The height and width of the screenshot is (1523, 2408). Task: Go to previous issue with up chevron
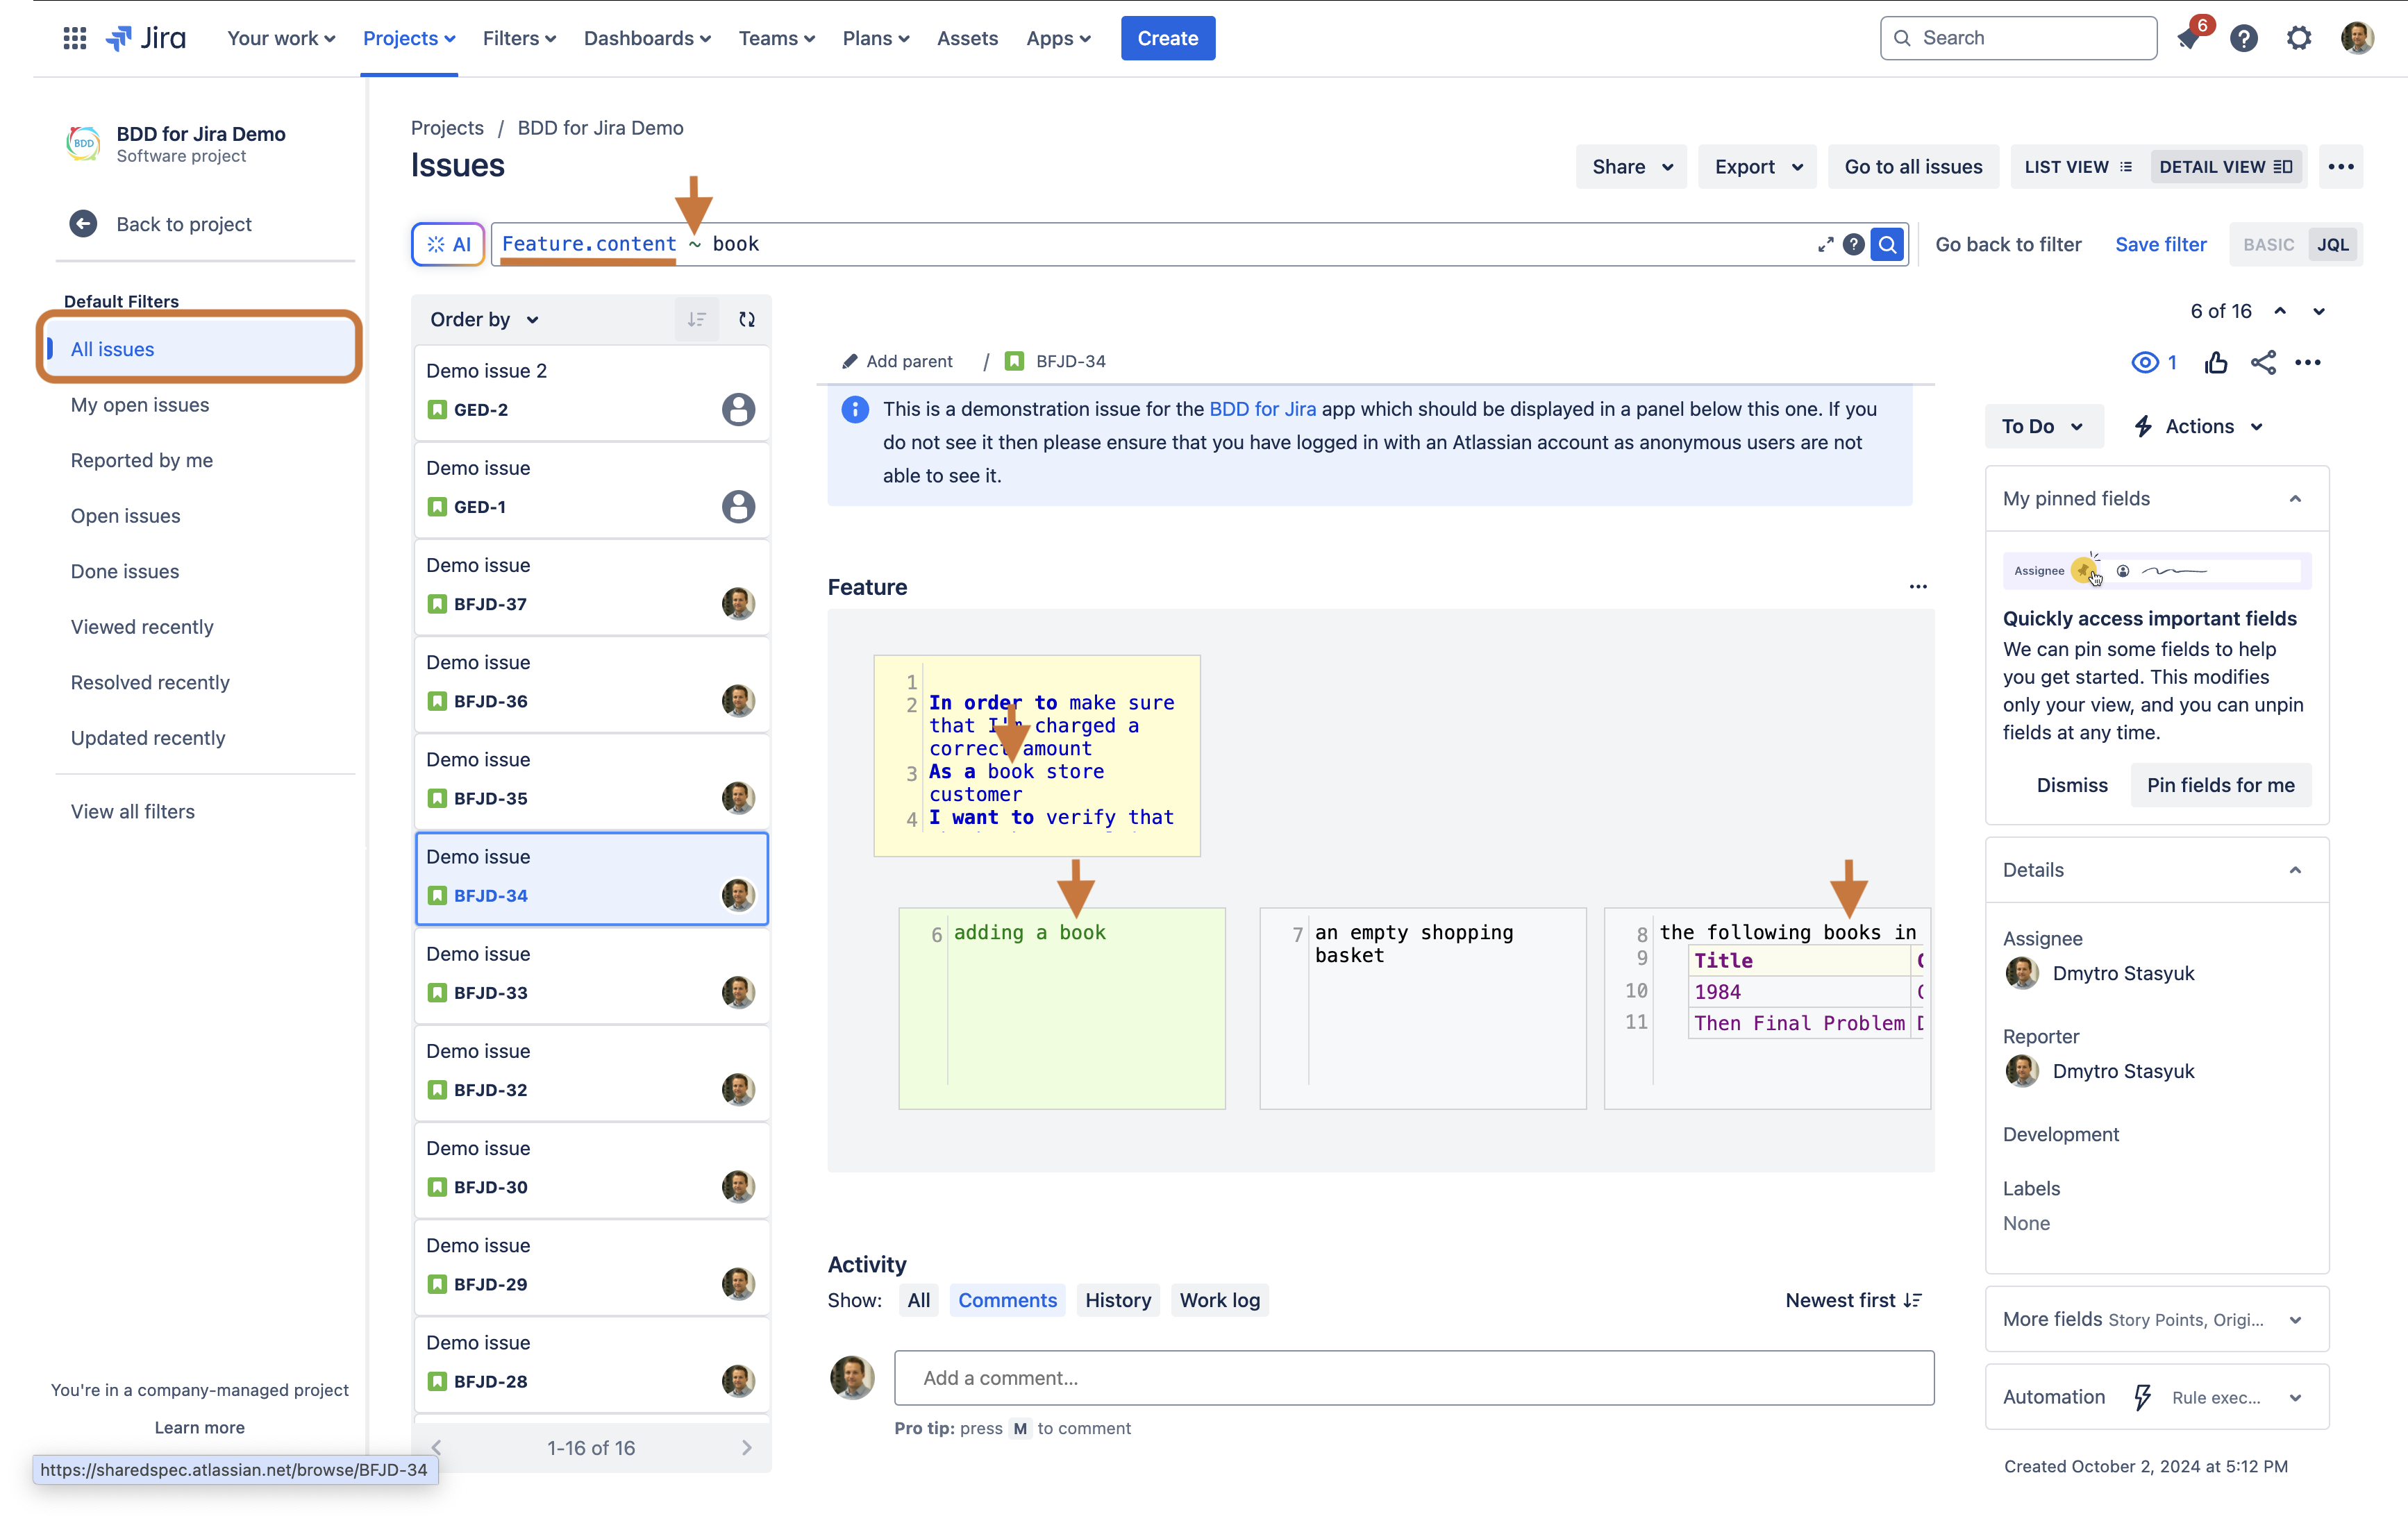(2280, 311)
